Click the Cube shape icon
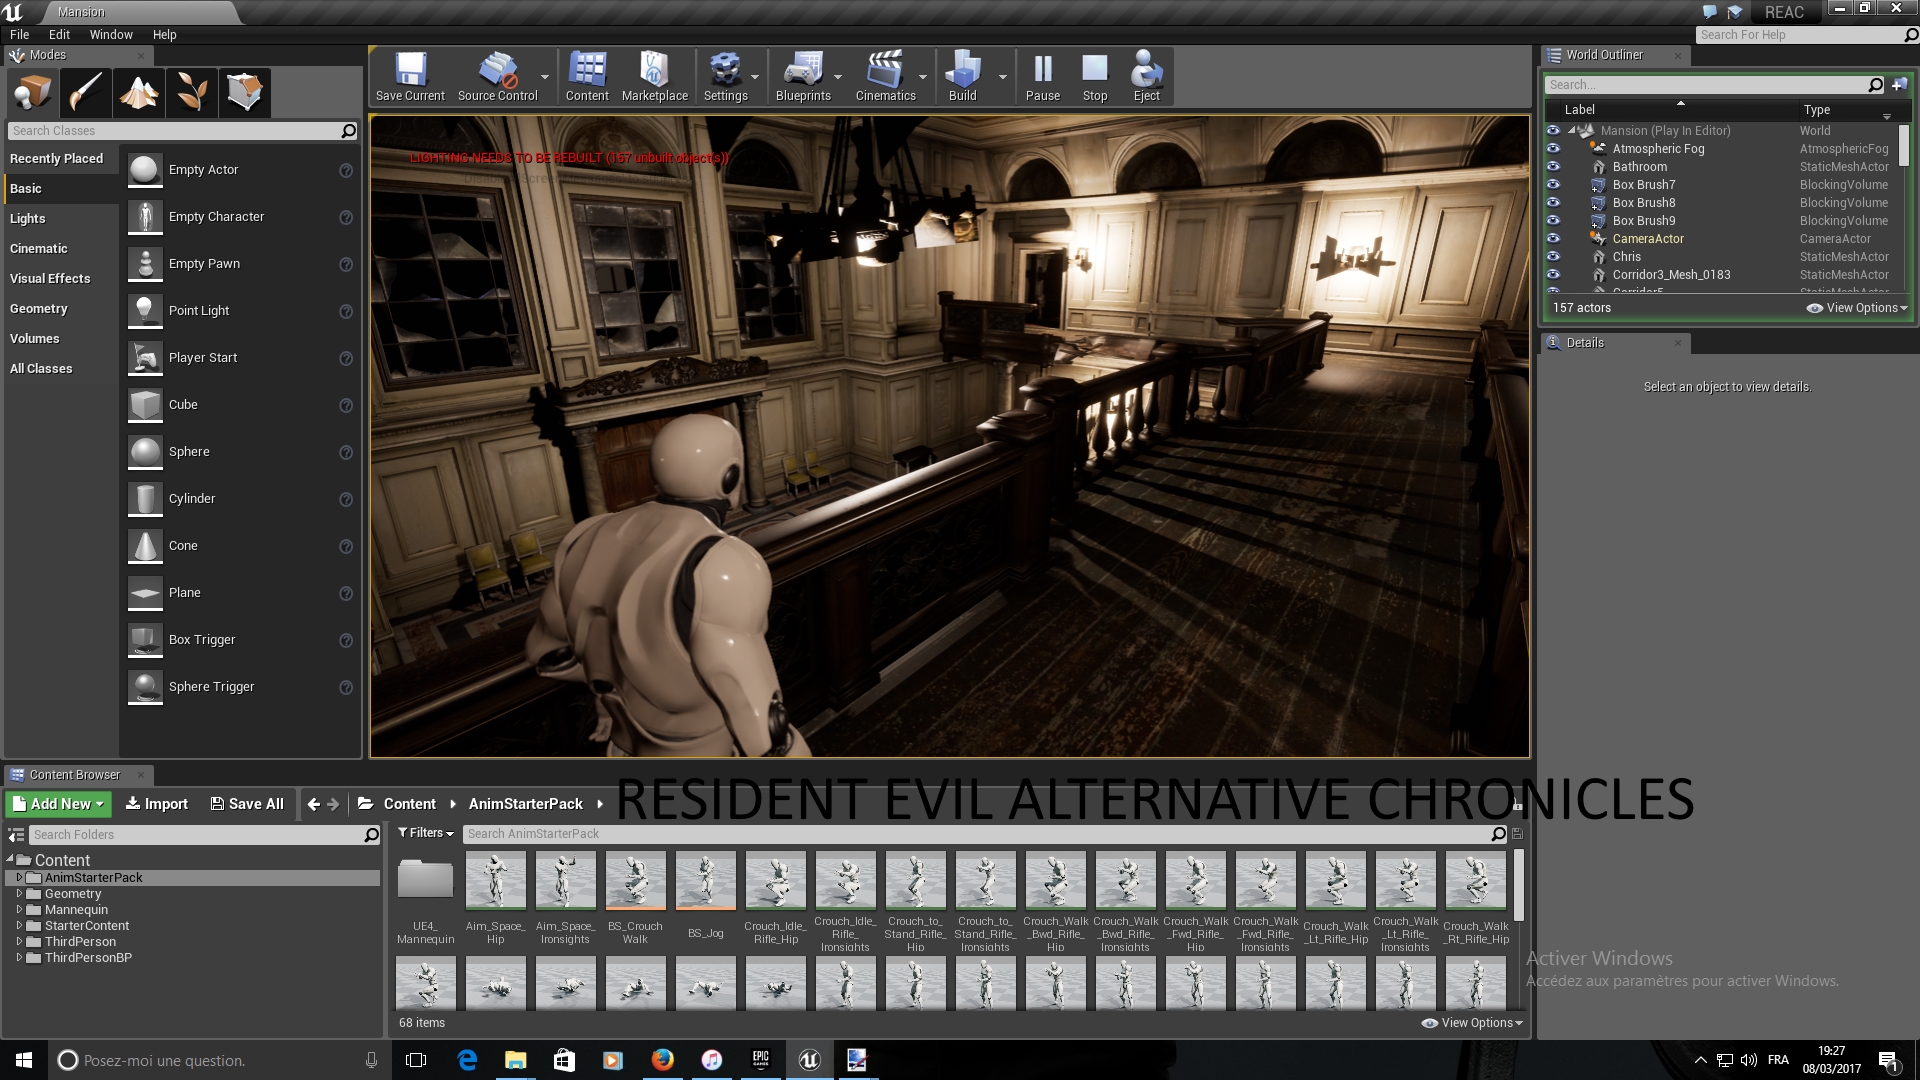This screenshot has height=1080, width=1920. pyautogui.click(x=145, y=405)
